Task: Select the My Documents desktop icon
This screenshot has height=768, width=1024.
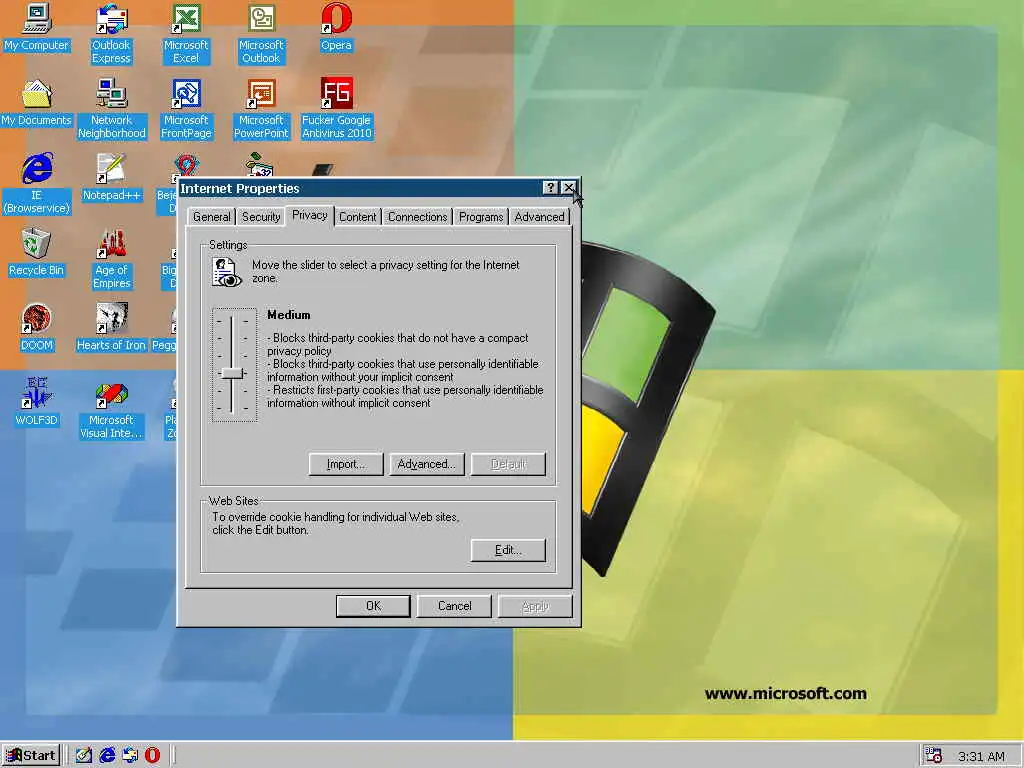Action: (x=37, y=103)
